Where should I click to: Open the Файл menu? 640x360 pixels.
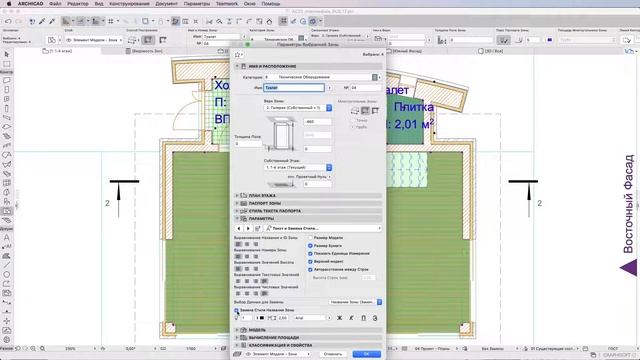tap(55, 4)
